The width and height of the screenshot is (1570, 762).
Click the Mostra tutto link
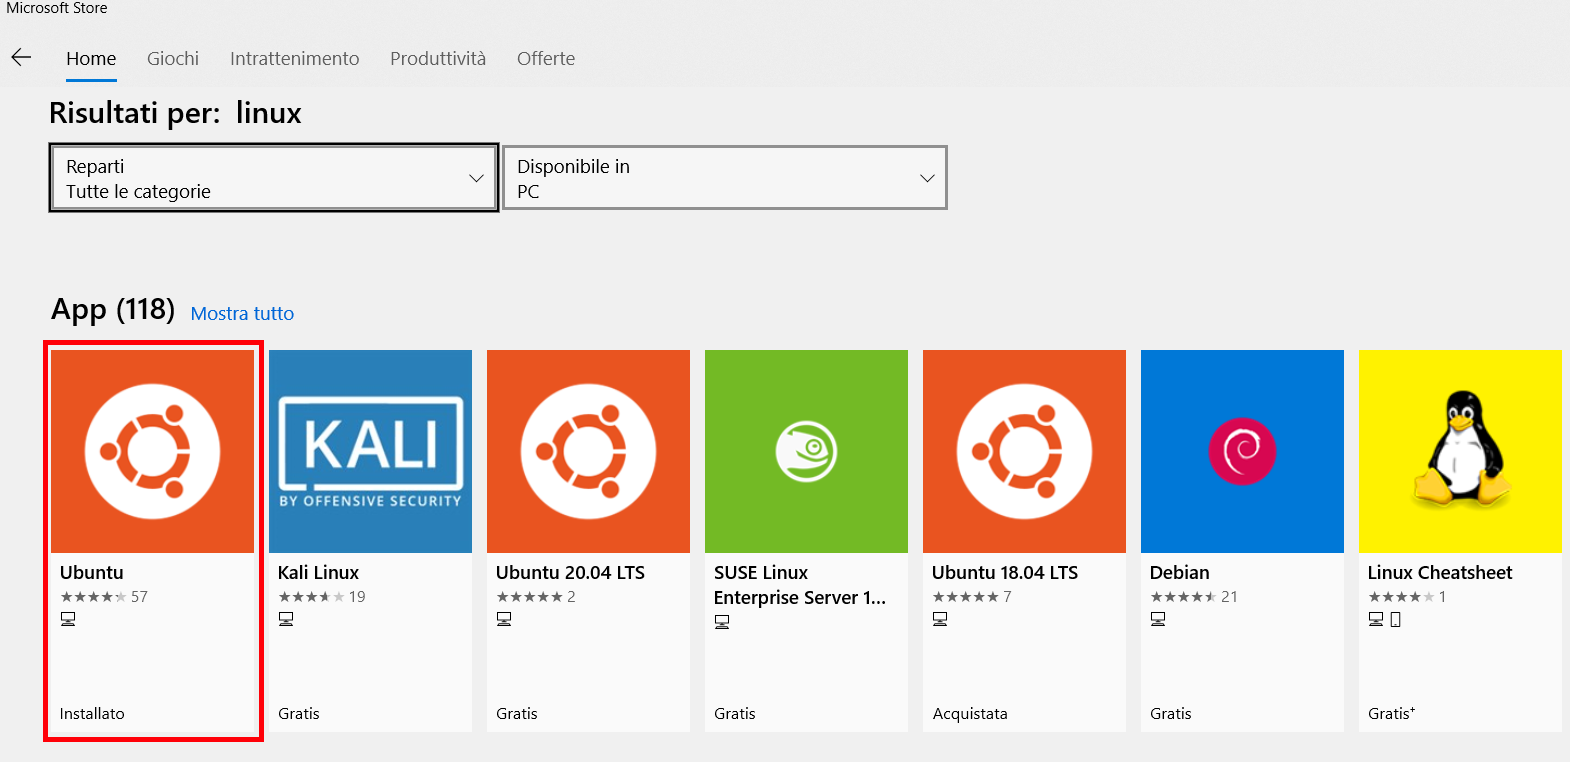coord(242,314)
